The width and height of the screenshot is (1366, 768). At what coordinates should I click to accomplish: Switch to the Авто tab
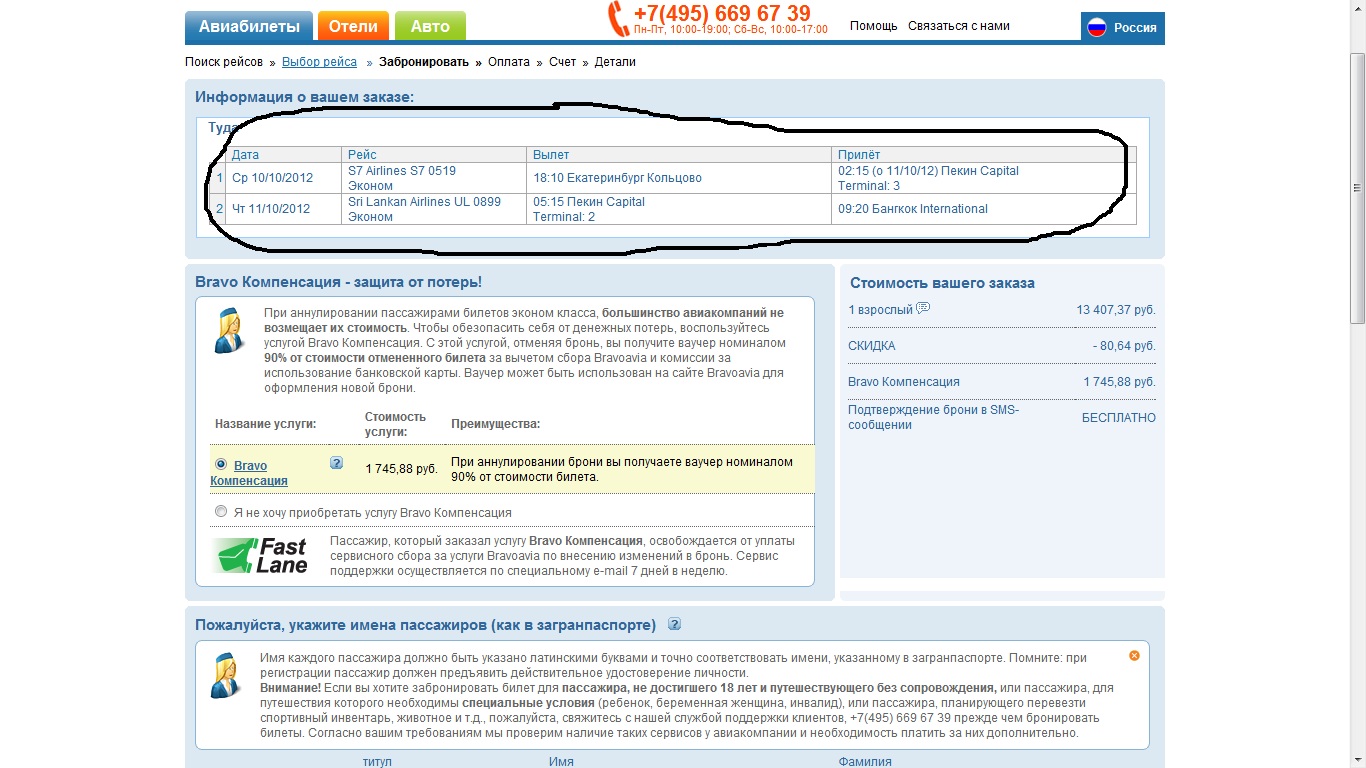pyautogui.click(x=430, y=26)
